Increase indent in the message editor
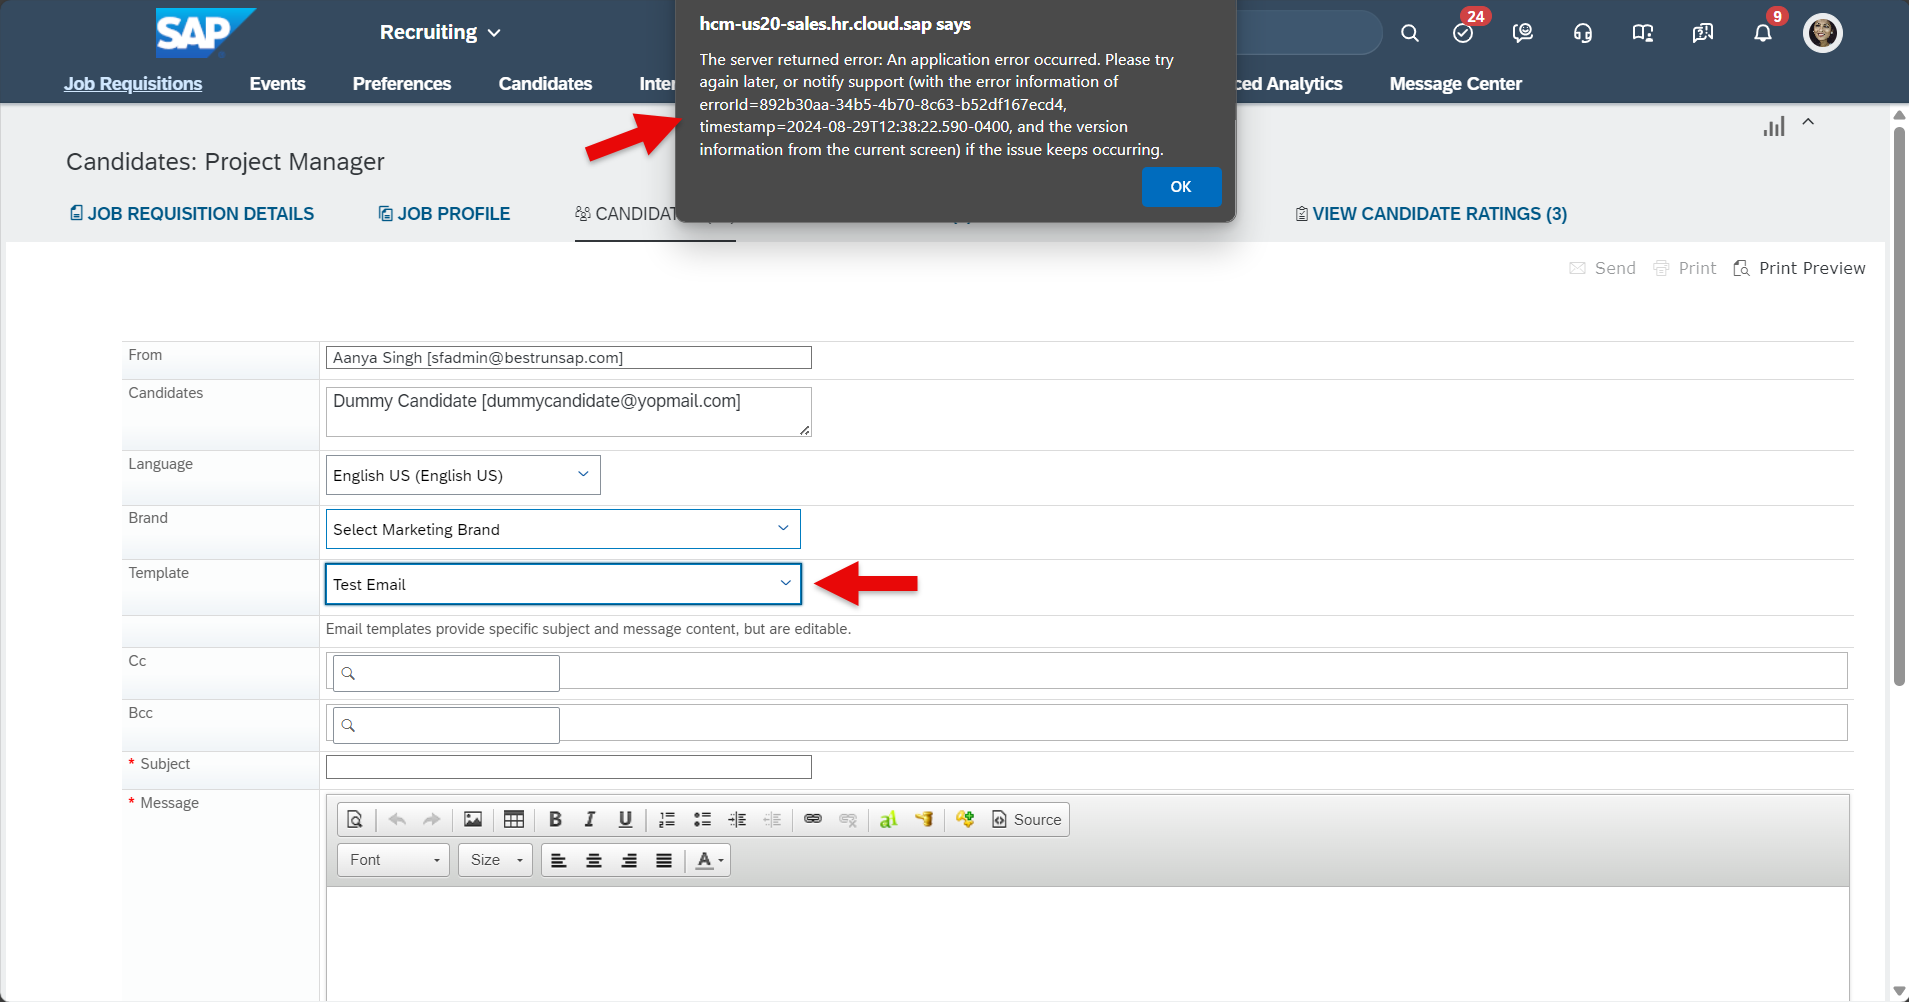Viewport: 1909px width, 1002px height. 737,820
